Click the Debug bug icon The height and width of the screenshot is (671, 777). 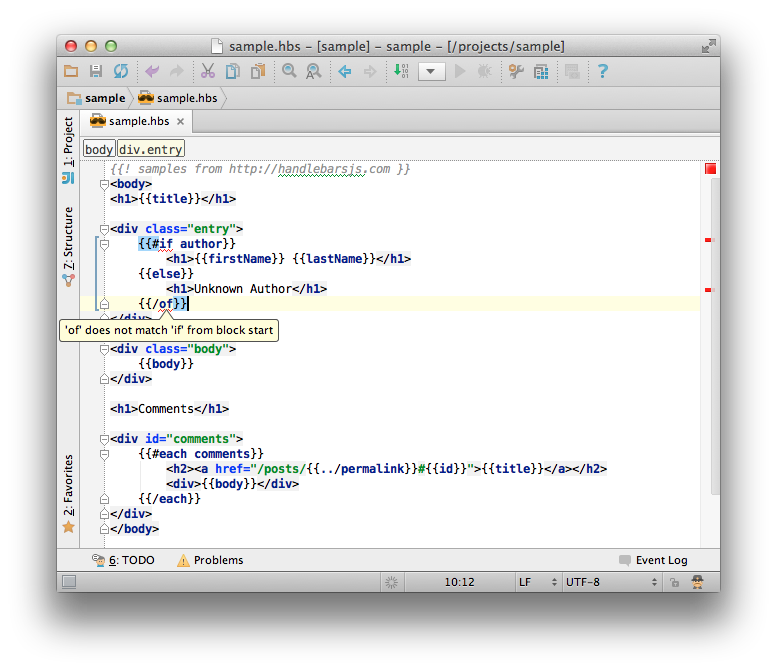click(484, 71)
